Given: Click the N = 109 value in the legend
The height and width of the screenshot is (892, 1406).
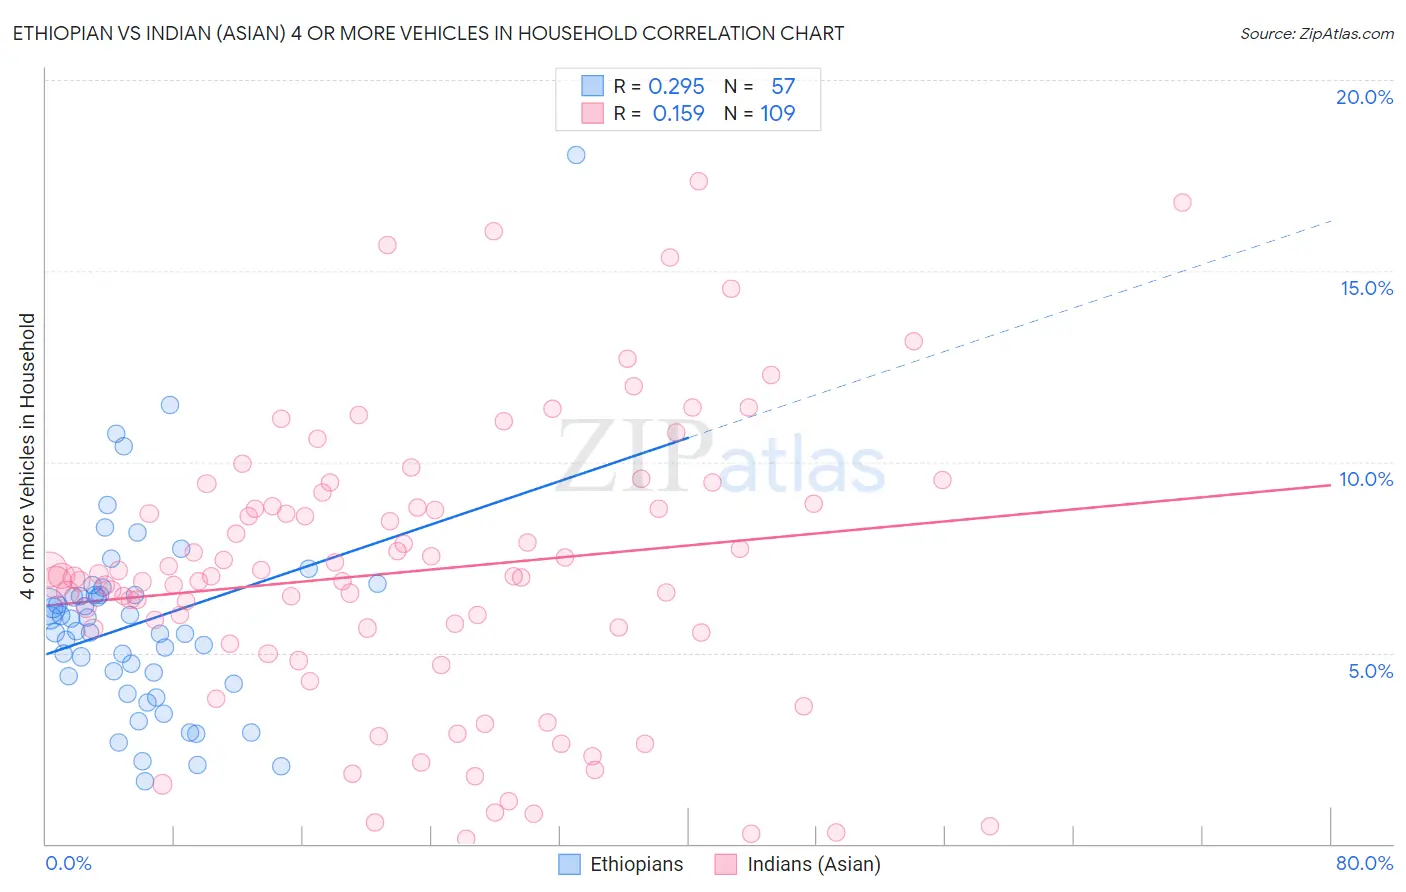Looking at the screenshot, I should pos(760,113).
